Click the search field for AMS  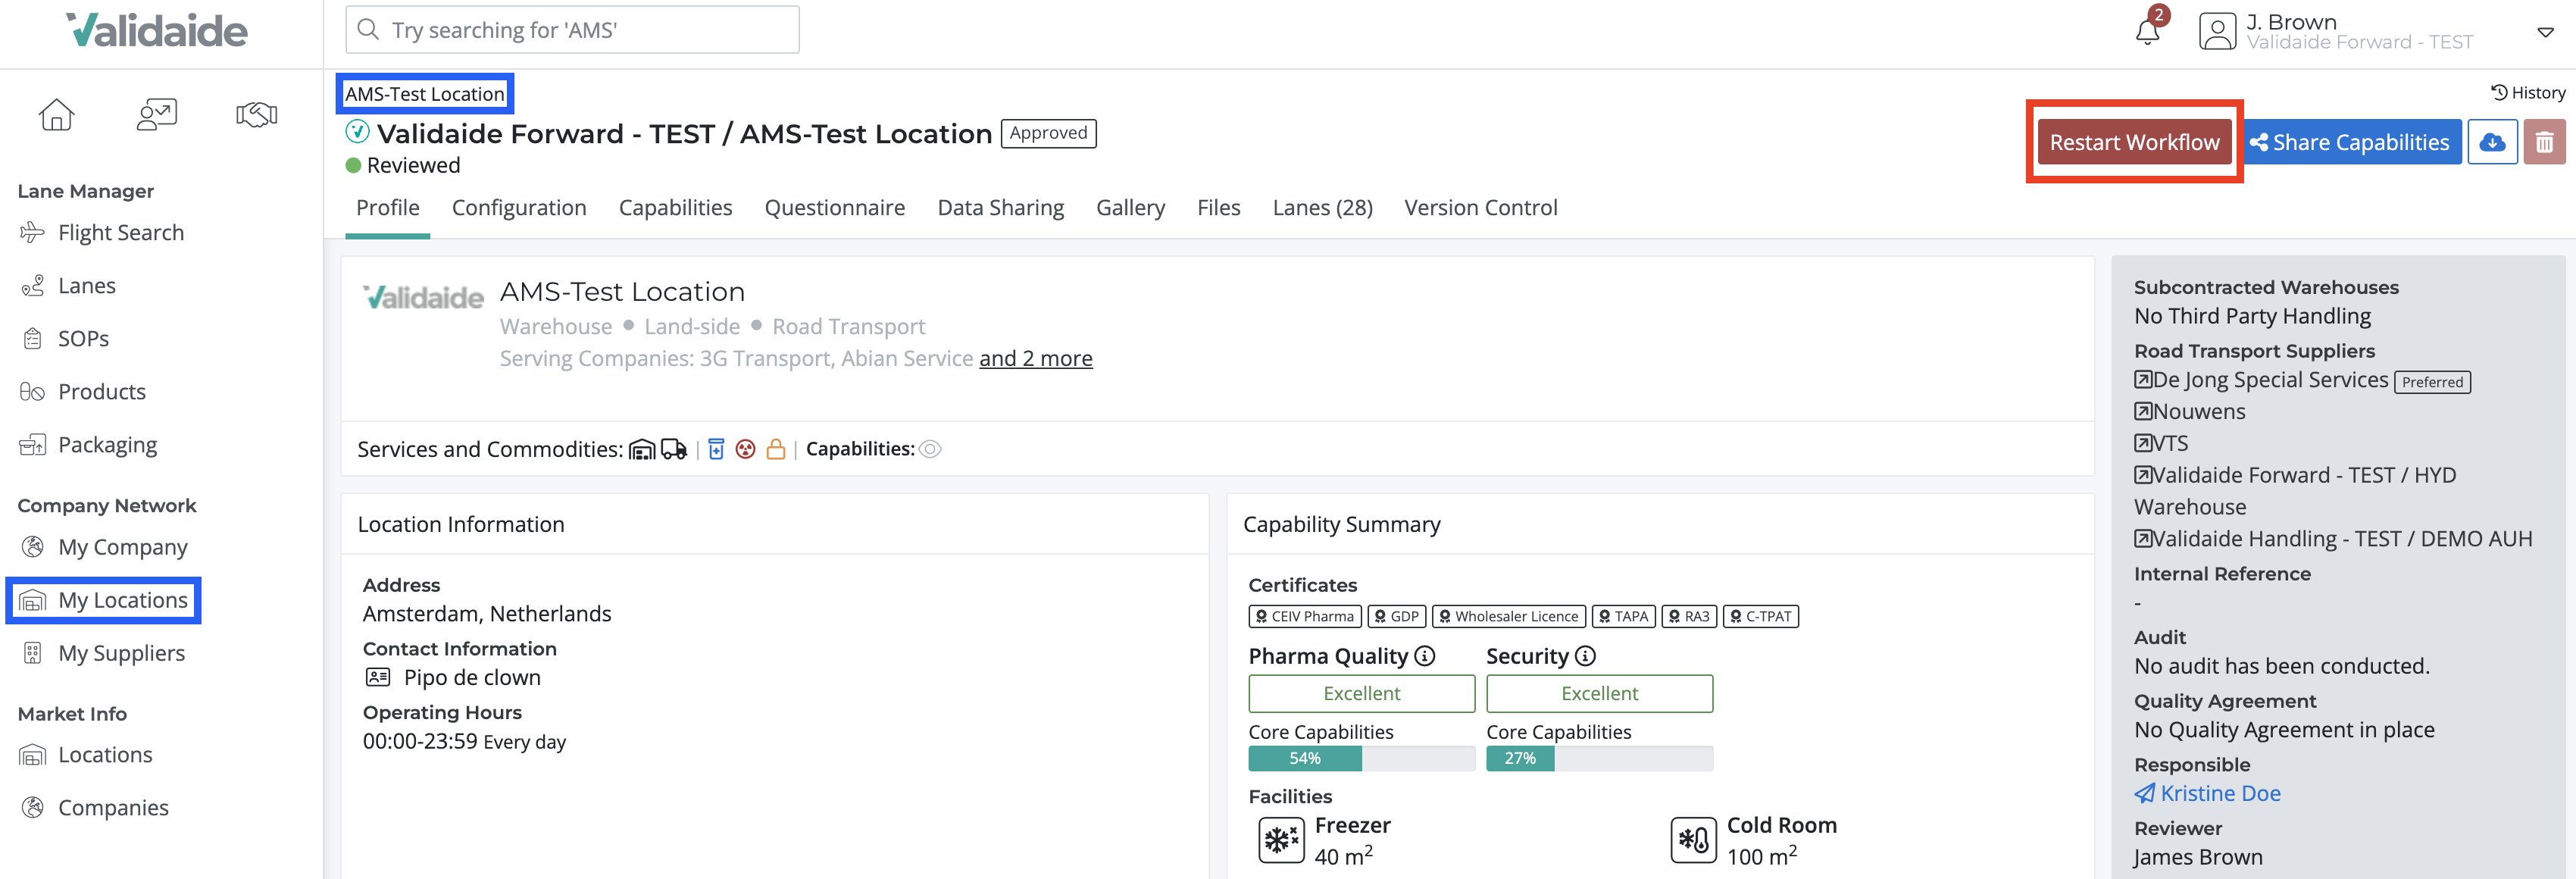click(x=572, y=30)
